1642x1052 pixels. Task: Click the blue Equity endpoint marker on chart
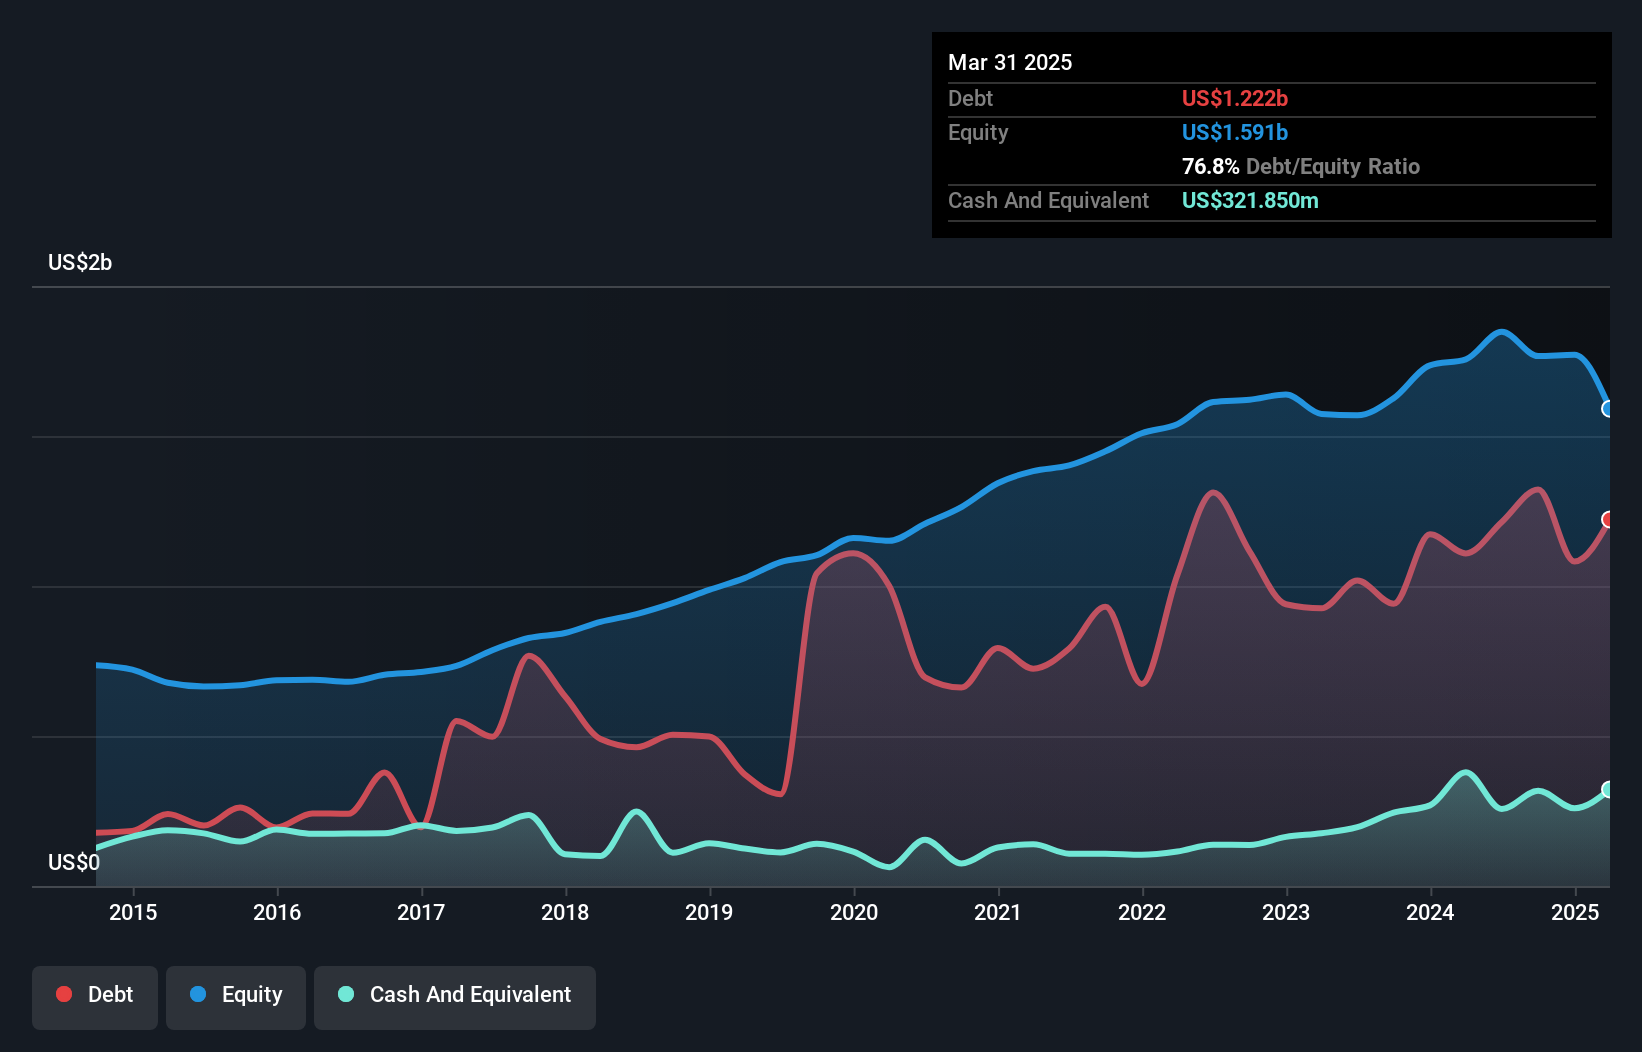click(x=1608, y=409)
